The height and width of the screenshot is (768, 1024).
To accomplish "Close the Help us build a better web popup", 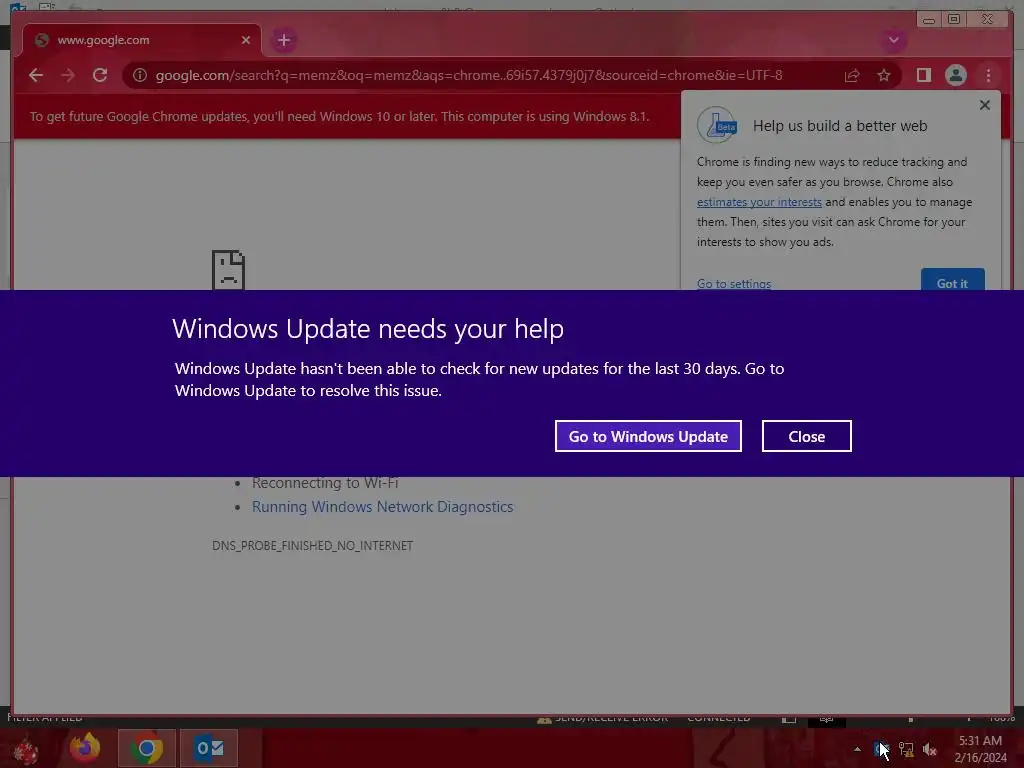I will [985, 104].
